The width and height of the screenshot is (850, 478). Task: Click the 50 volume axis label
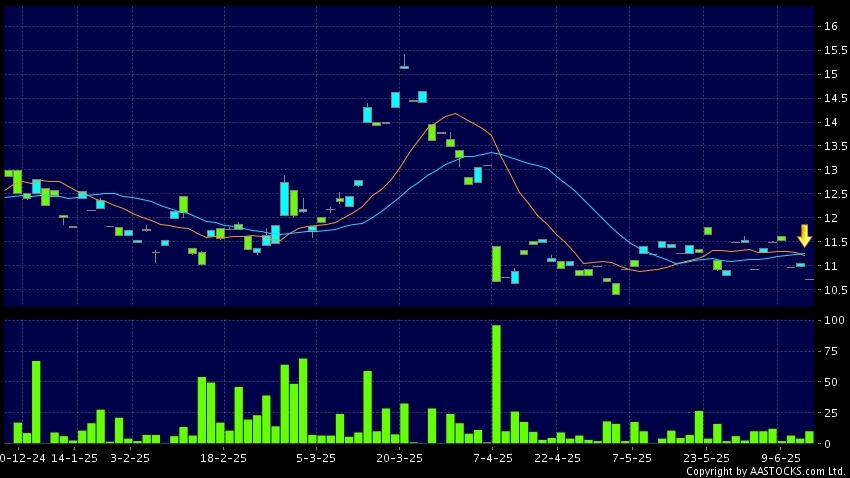[x=830, y=382]
